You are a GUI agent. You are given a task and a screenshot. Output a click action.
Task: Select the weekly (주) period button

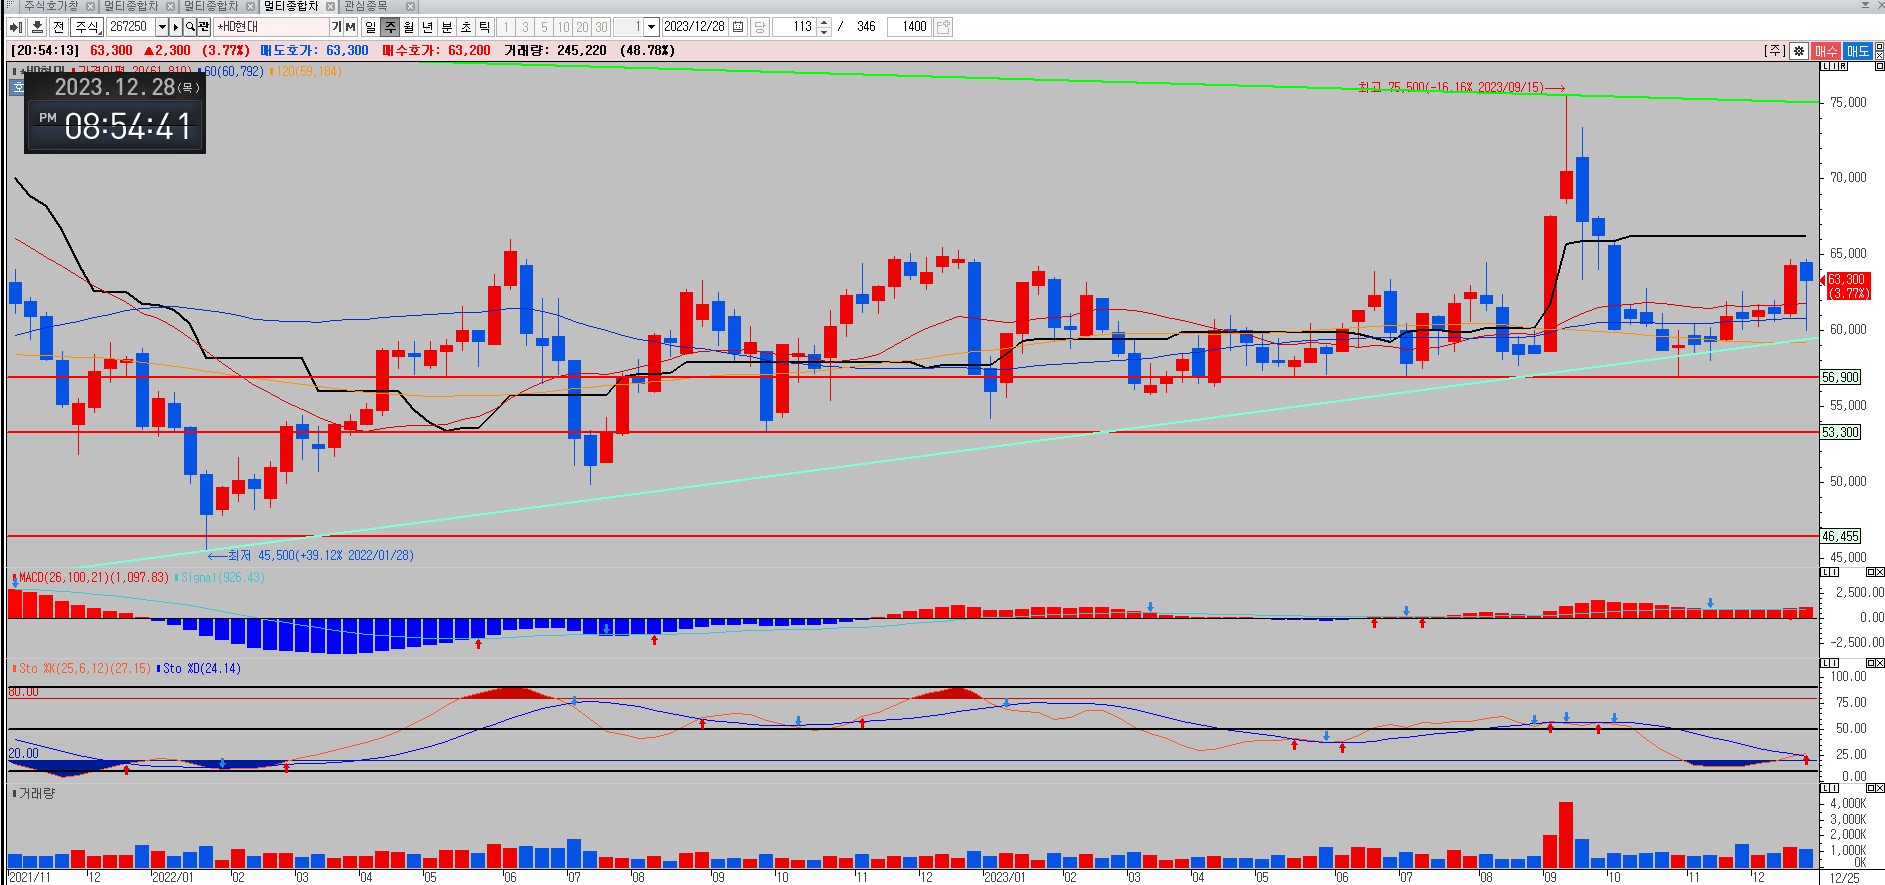point(390,27)
